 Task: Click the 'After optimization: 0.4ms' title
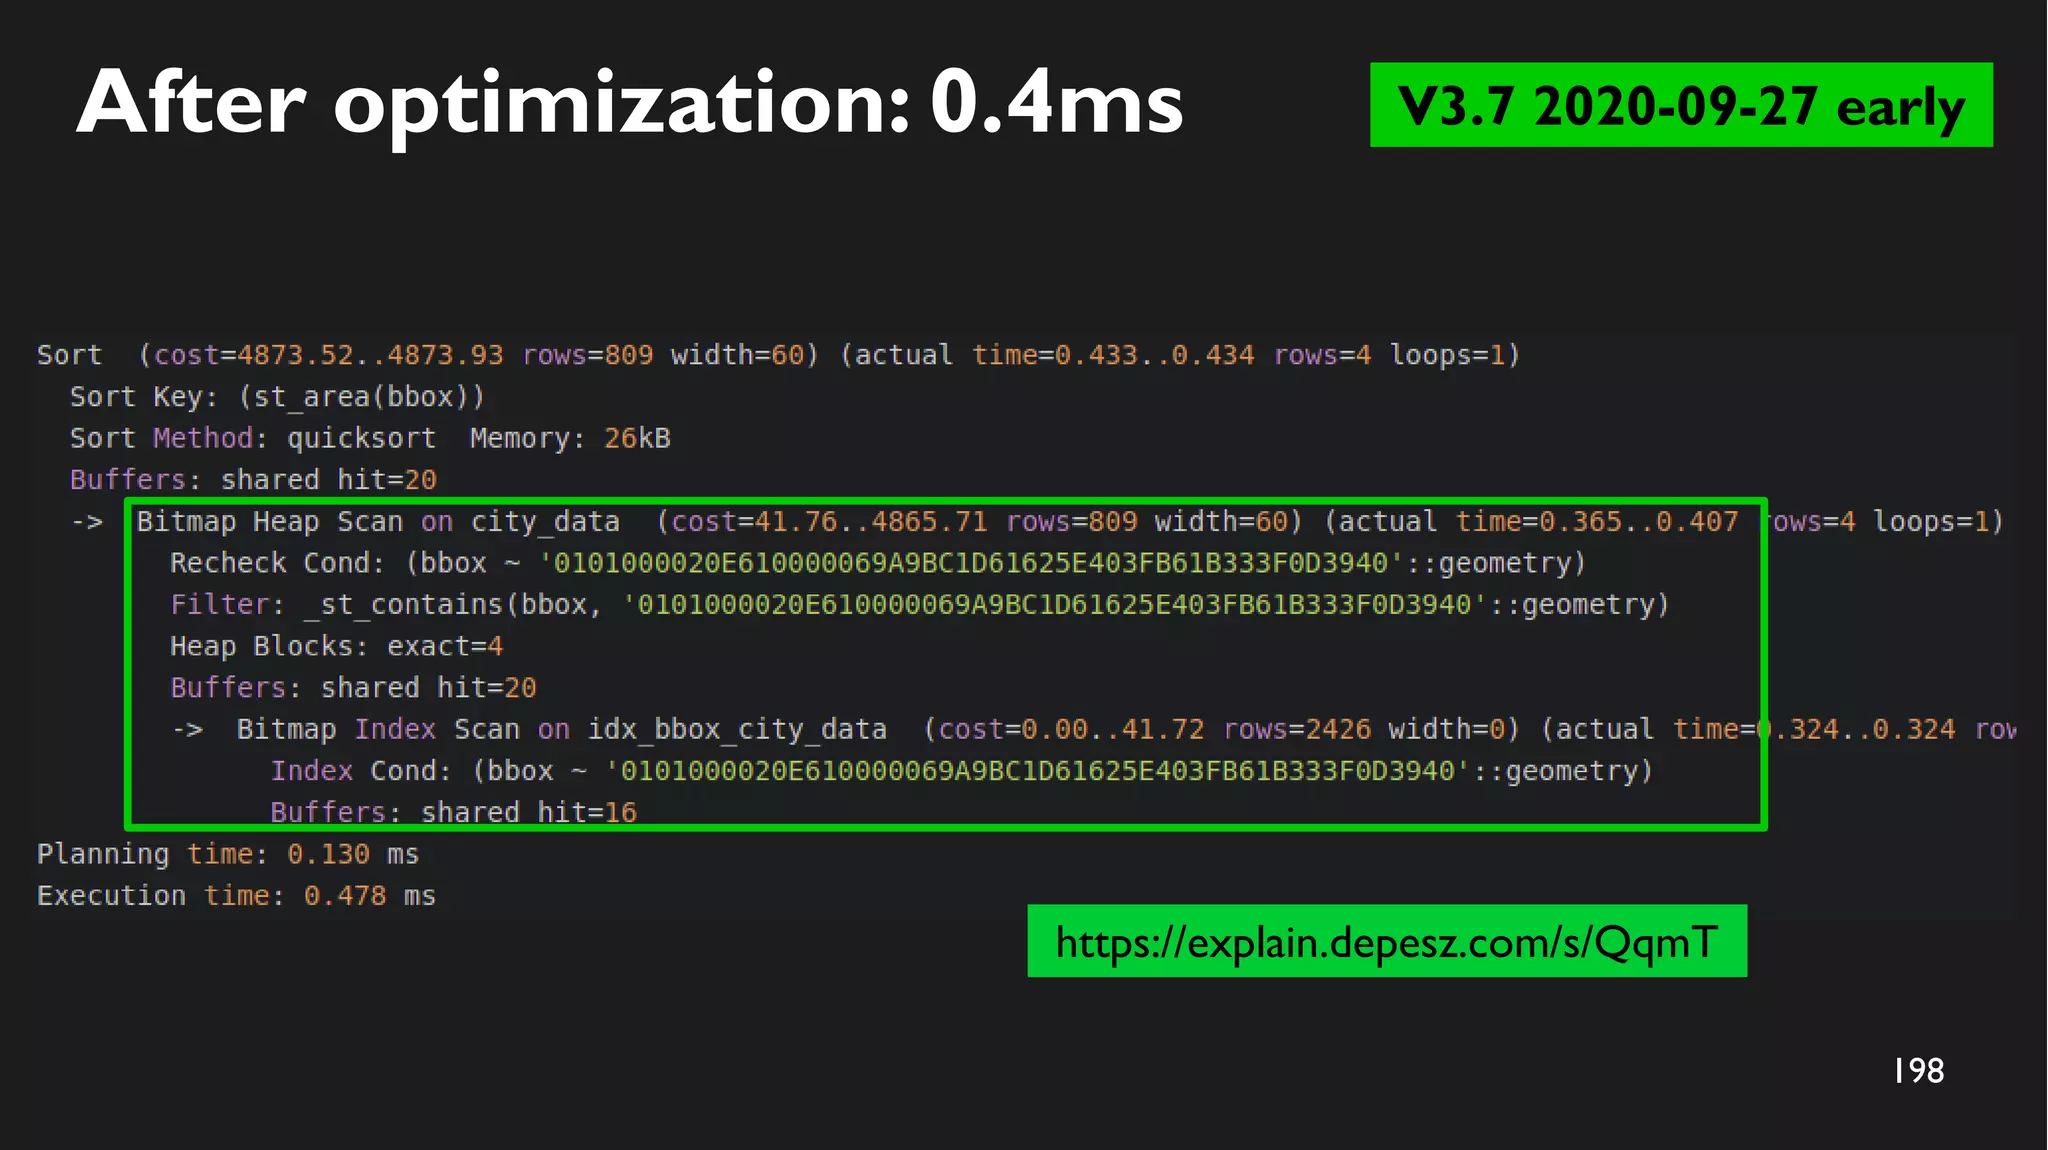(630, 102)
